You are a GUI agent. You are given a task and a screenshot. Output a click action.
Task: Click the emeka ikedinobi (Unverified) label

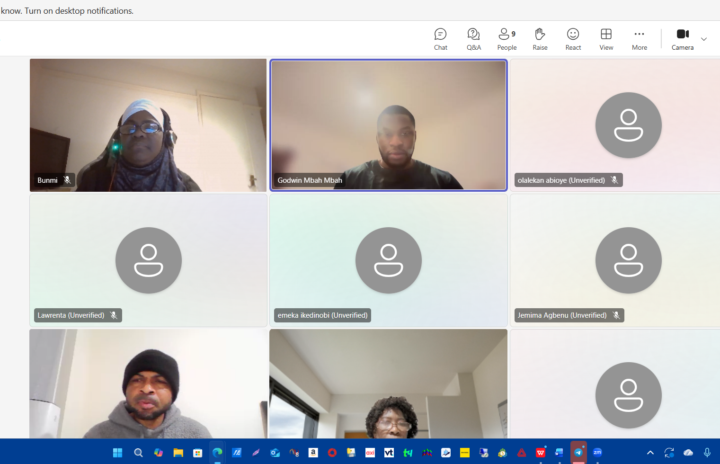coord(322,315)
